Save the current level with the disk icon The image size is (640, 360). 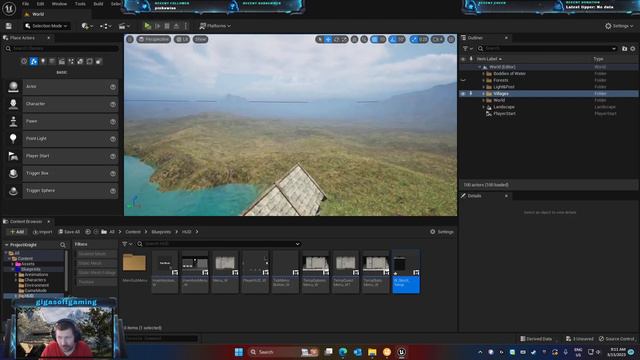(9, 26)
